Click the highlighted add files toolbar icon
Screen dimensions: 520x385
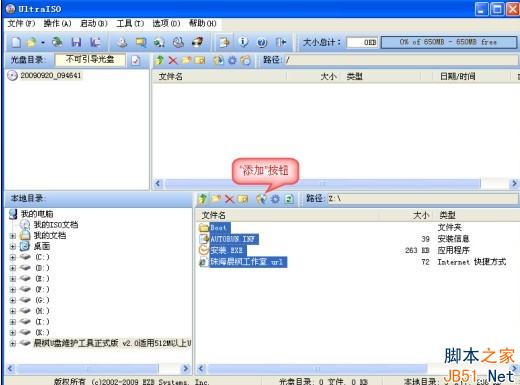point(224,42)
